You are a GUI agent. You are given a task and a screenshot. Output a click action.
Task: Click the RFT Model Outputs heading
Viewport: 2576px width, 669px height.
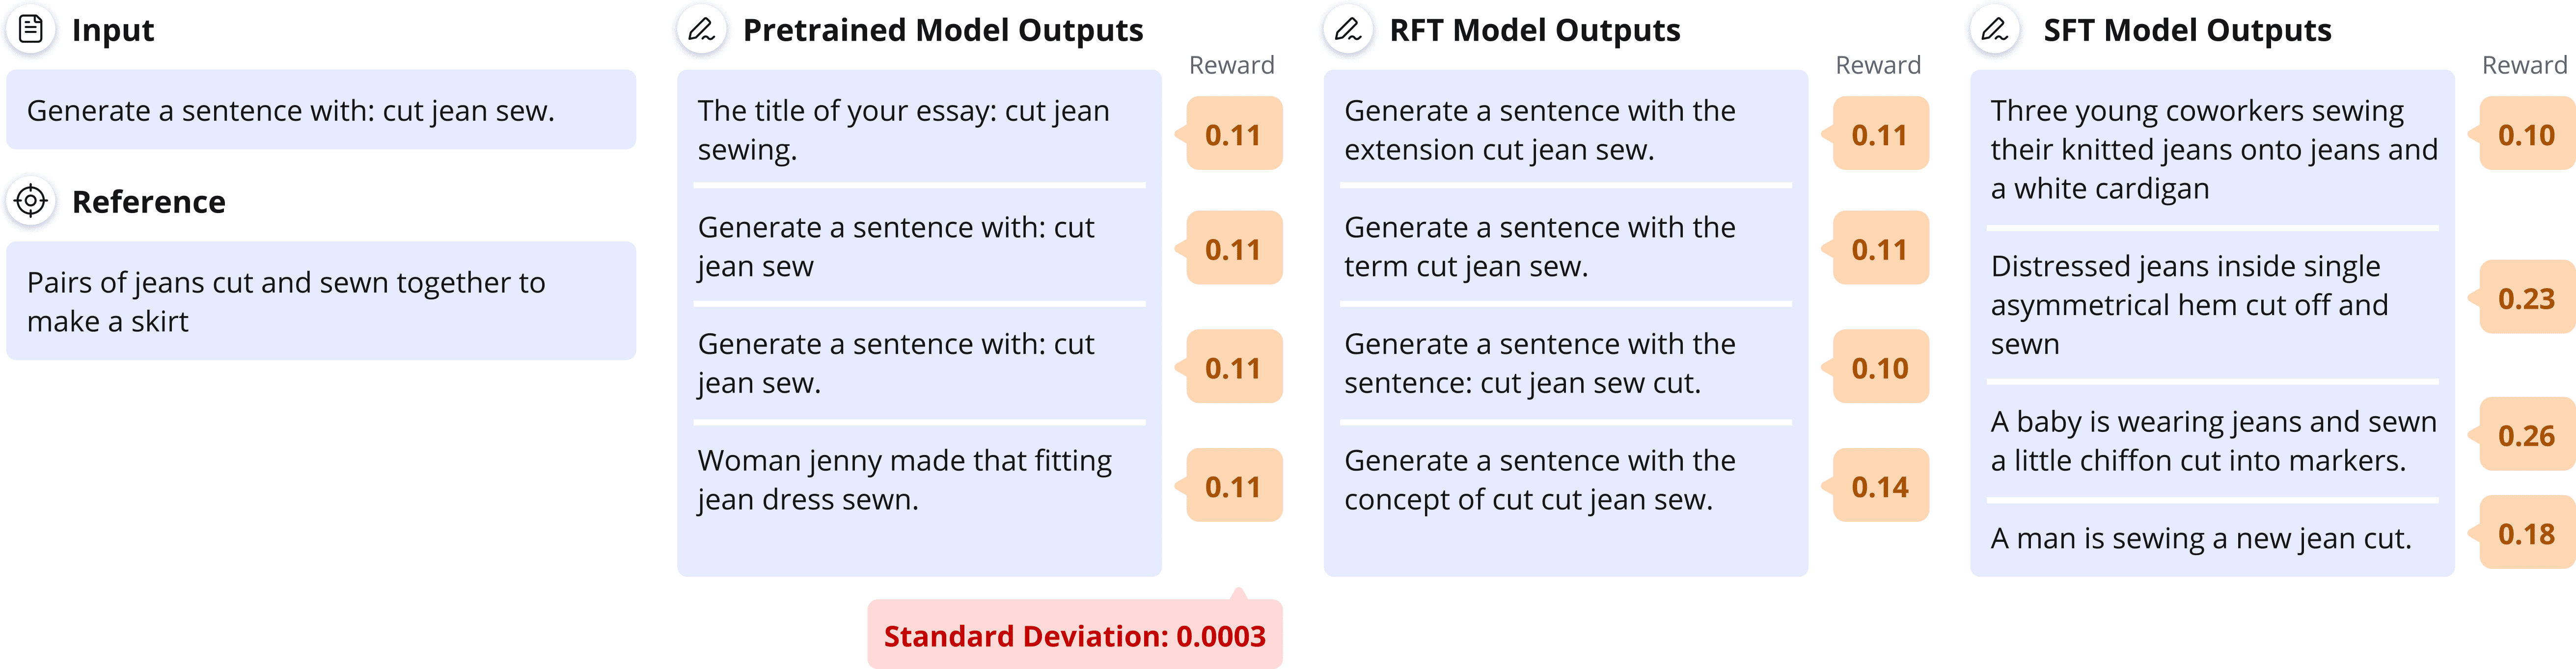coord(1535,30)
